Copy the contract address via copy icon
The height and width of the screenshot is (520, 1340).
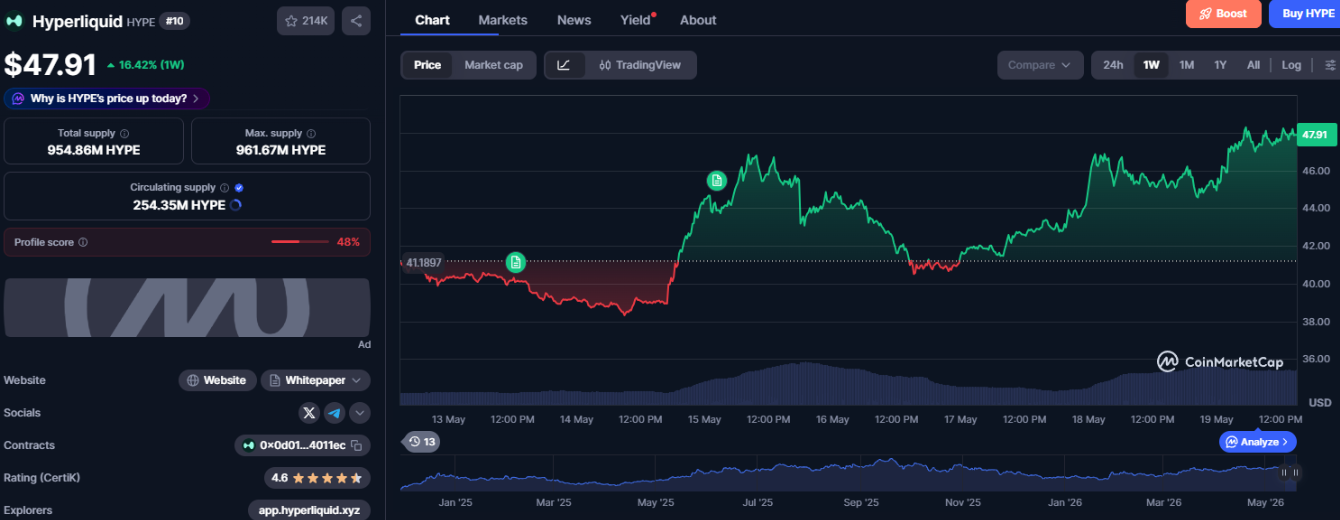pyautogui.click(x=356, y=445)
